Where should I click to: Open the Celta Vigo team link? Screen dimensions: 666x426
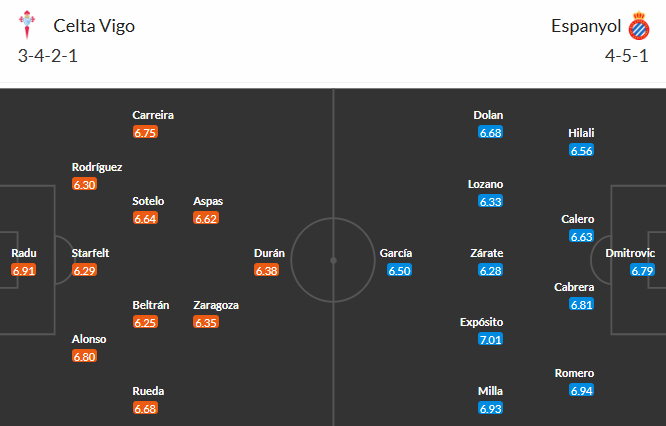tap(94, 26)
